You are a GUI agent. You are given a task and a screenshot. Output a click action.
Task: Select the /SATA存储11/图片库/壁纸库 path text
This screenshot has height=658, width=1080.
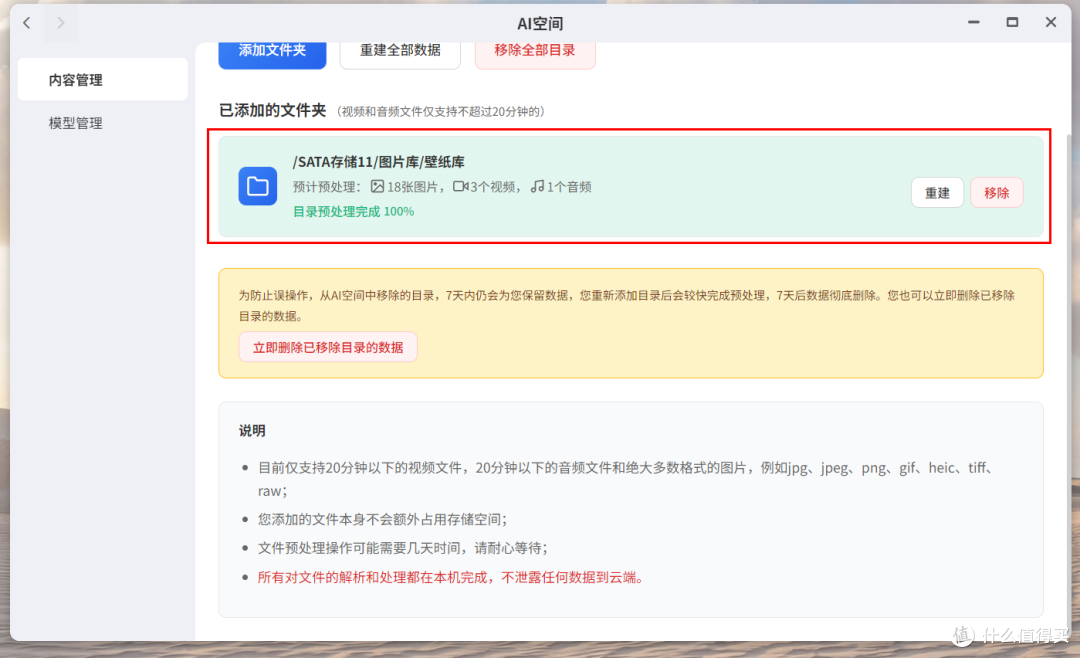[378, 162]
